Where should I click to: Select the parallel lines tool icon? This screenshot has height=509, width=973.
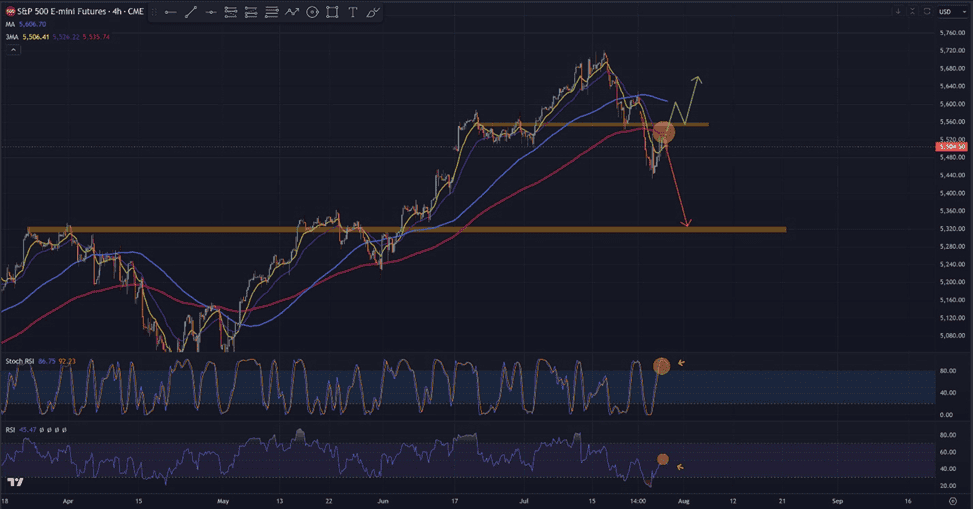coord(271,12)
